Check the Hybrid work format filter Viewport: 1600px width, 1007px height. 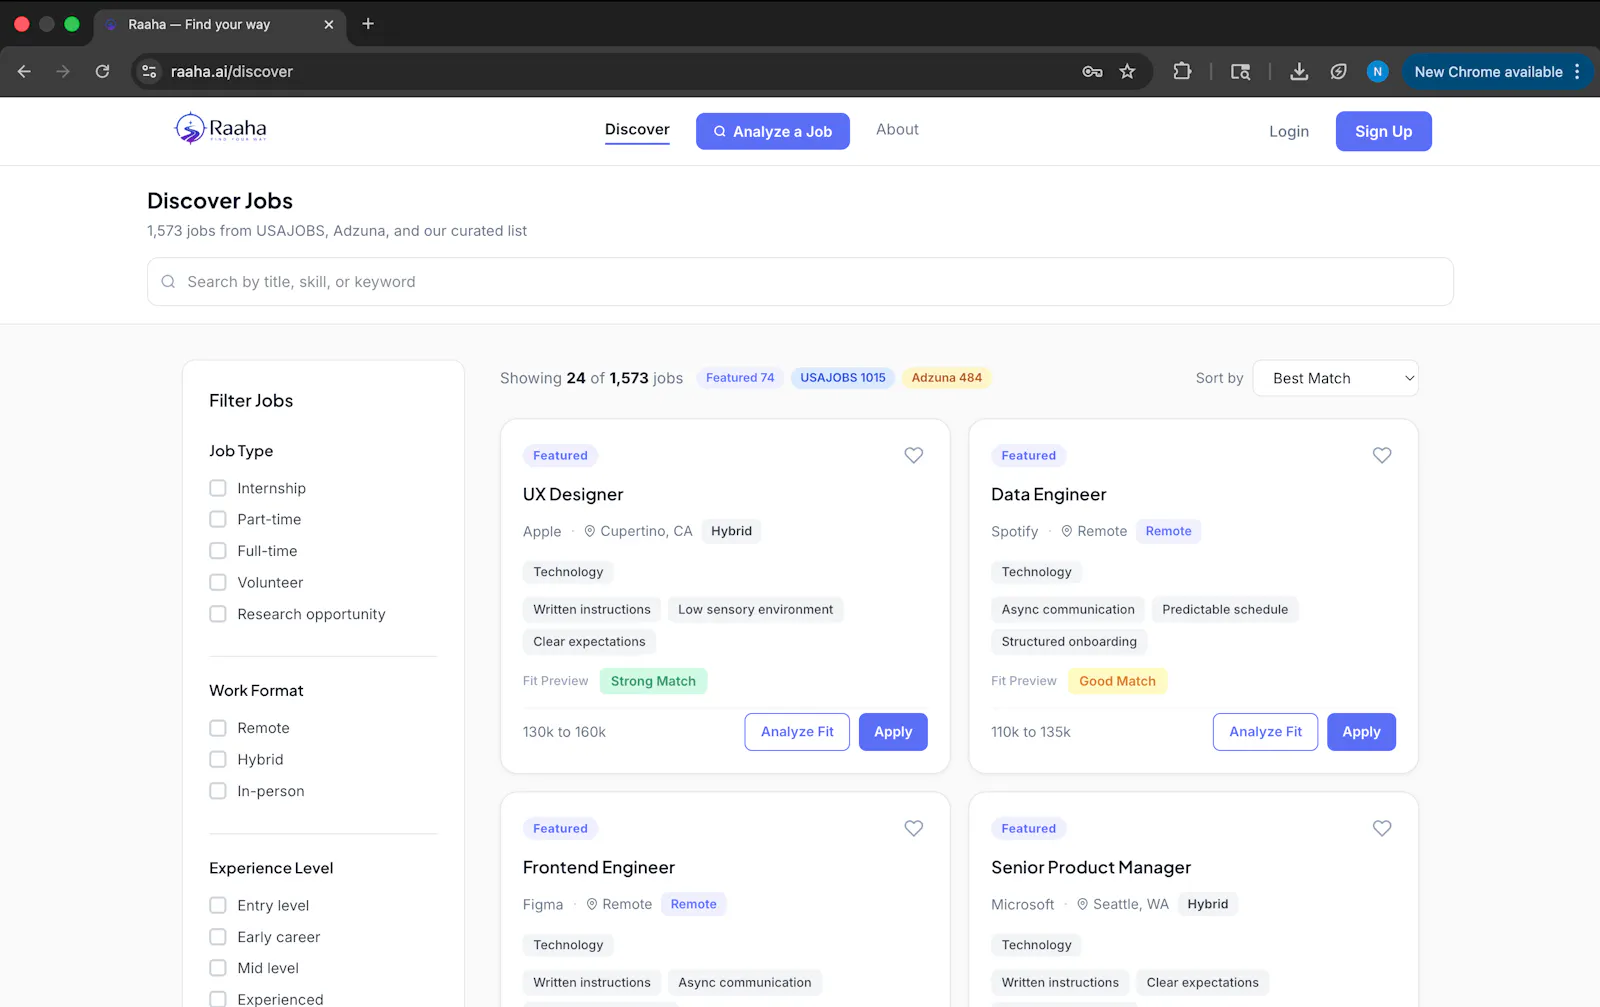coord(217,759)
